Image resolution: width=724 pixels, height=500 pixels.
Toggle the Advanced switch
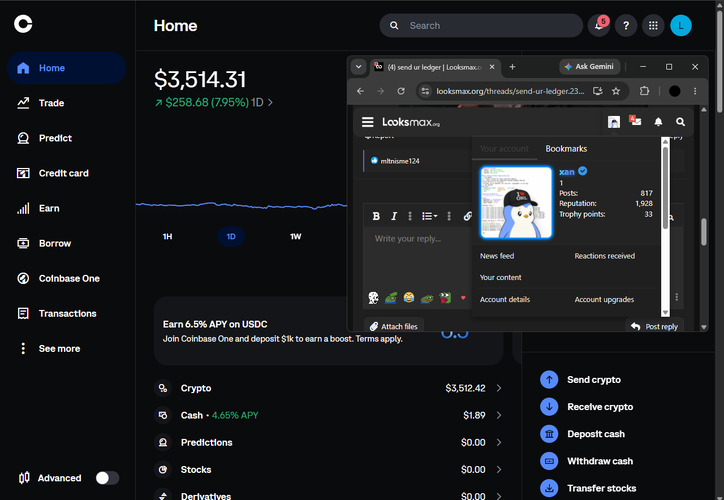coord(107,478)
